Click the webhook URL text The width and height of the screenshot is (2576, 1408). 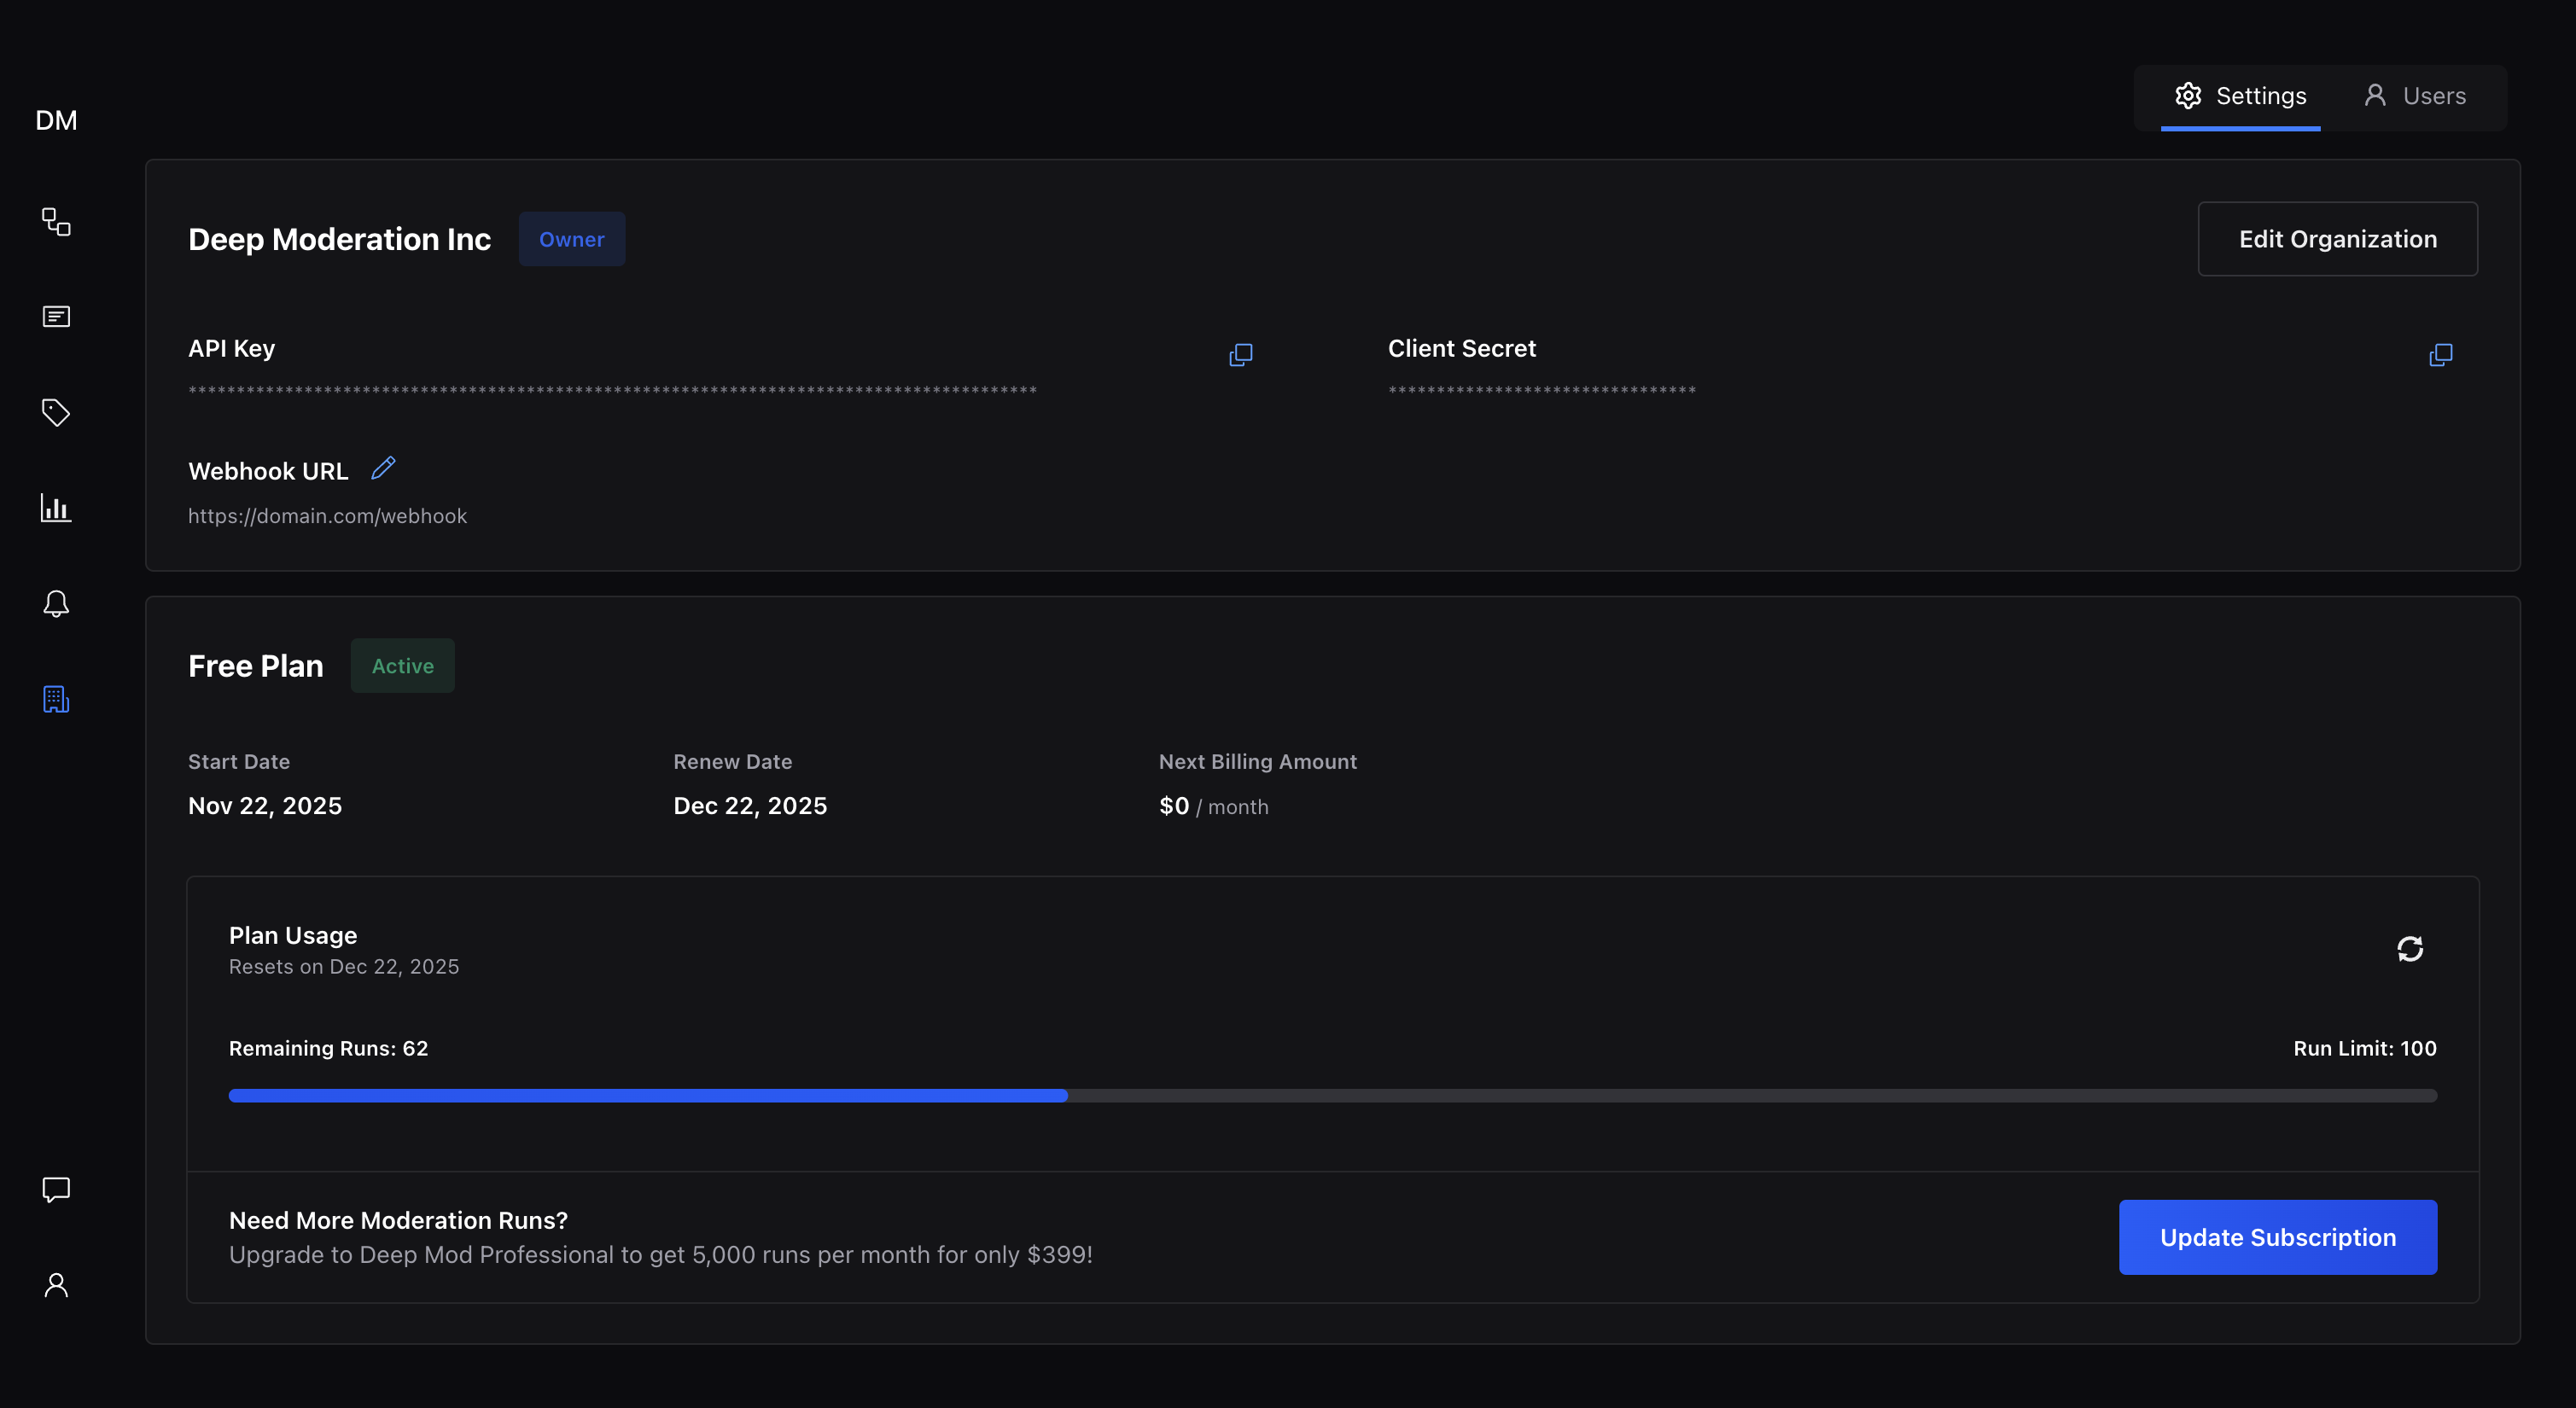pyautogui.click(x=327, y=516)
